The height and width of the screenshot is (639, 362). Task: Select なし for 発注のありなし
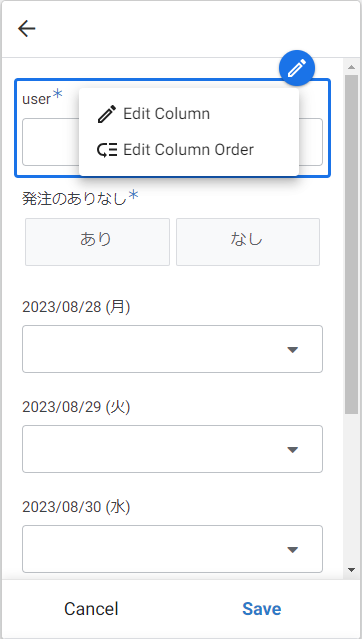tap(248, 242)
